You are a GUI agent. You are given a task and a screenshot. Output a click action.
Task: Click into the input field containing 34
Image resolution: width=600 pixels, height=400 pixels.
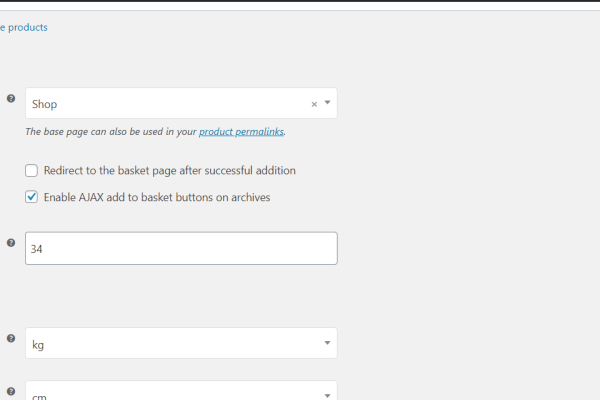[x=180, y=249]
